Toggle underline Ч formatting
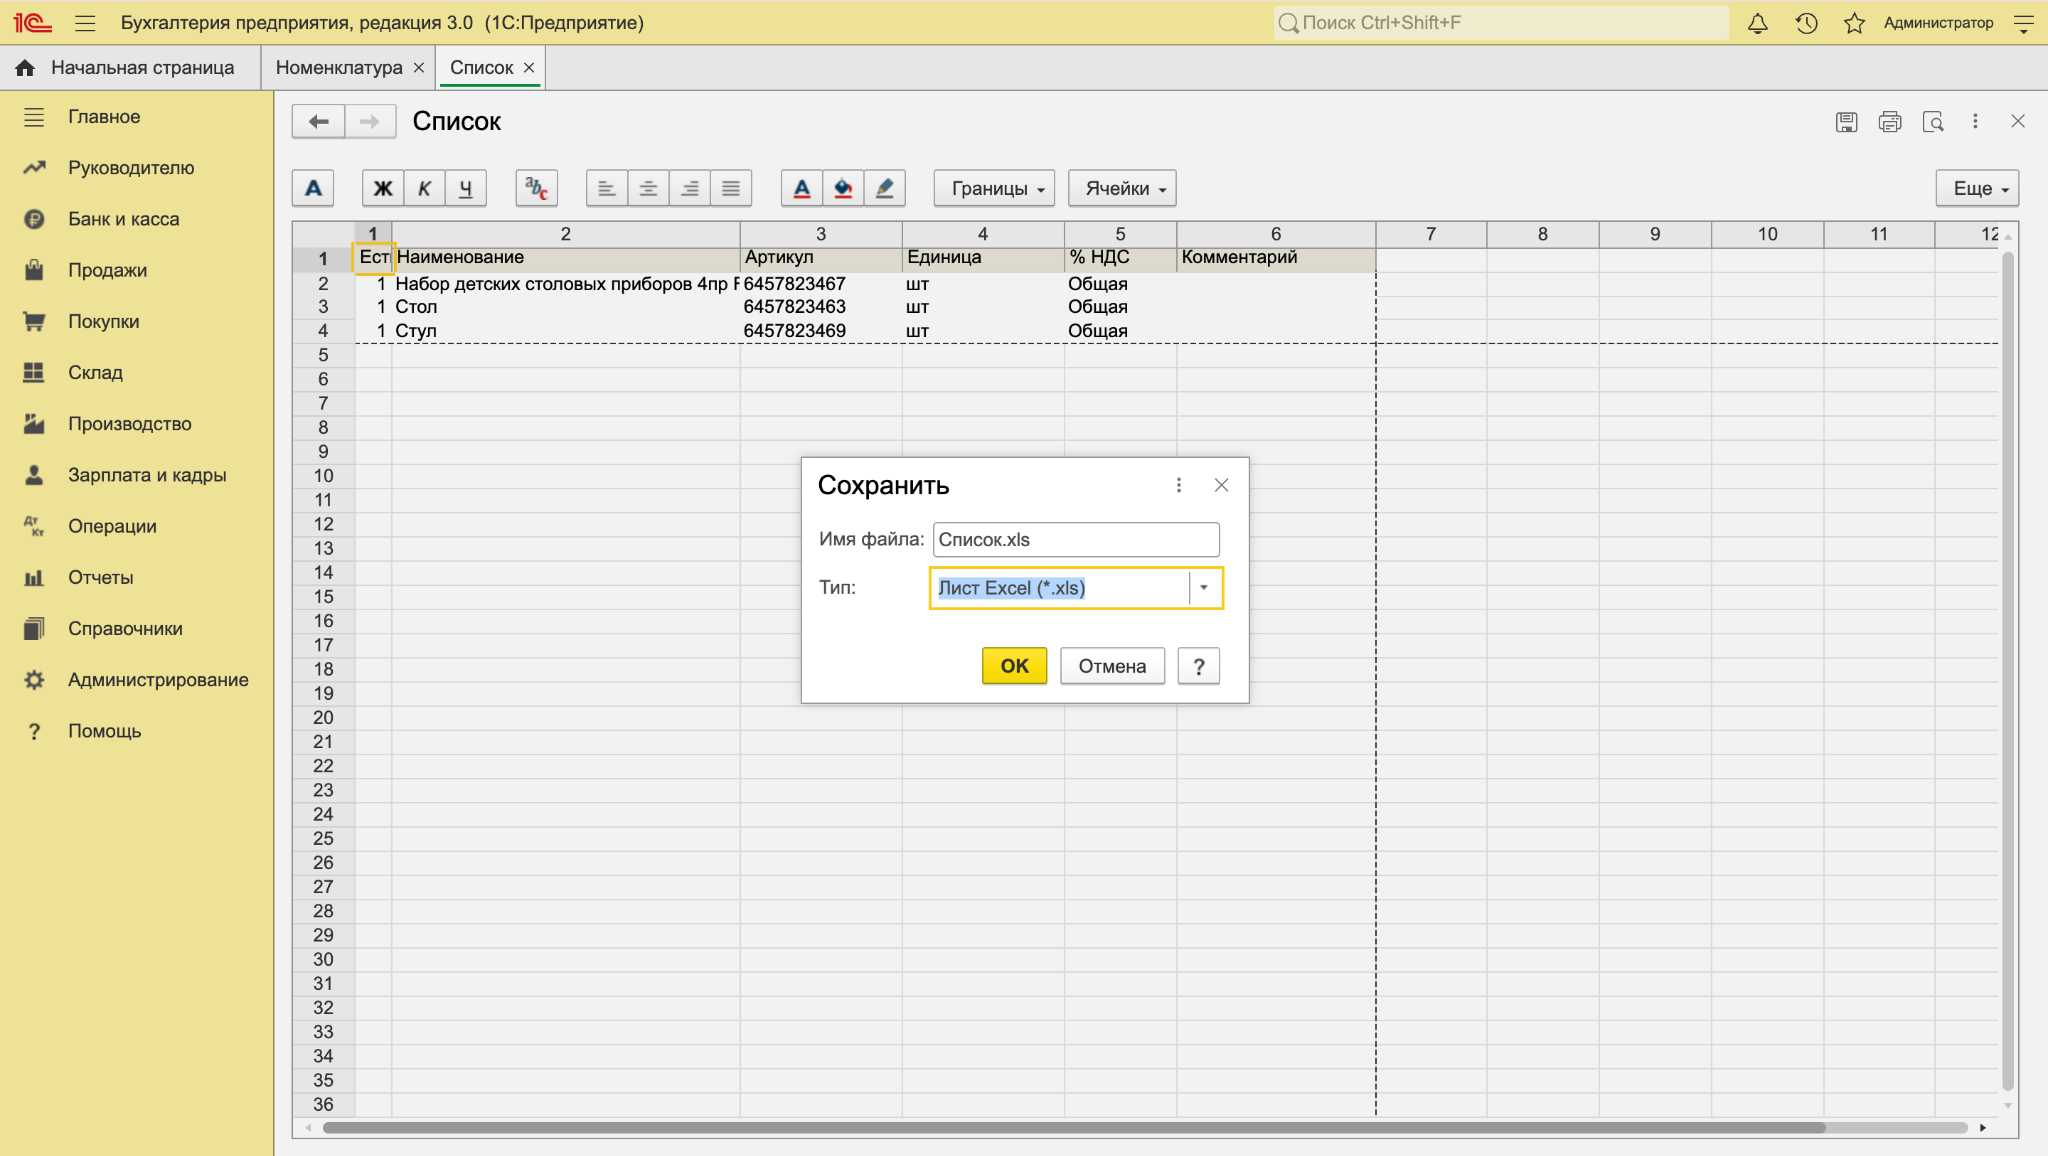 (465, 188)
